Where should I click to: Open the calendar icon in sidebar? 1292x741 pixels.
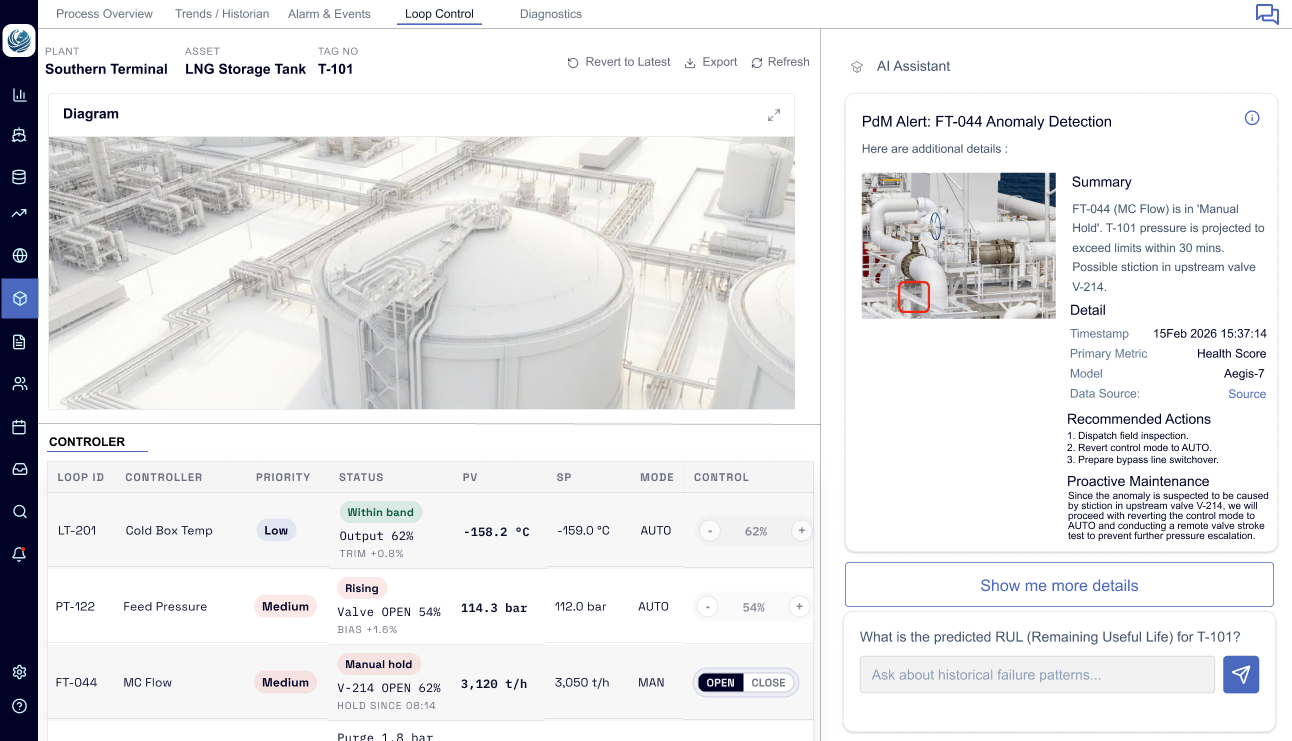[19, 427]
